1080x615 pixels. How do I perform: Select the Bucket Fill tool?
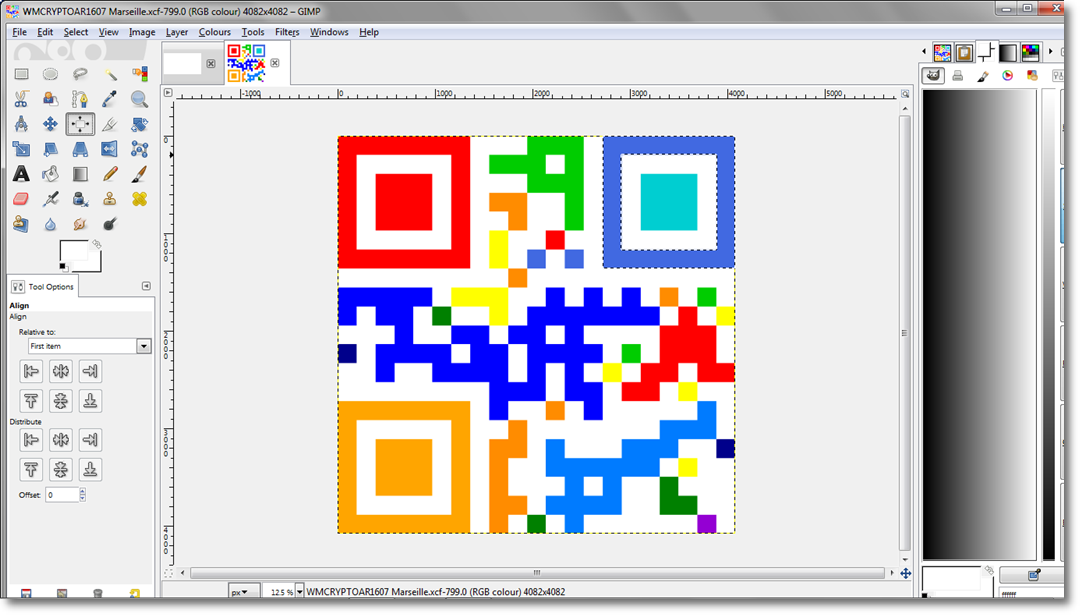[x=50, y=174]
